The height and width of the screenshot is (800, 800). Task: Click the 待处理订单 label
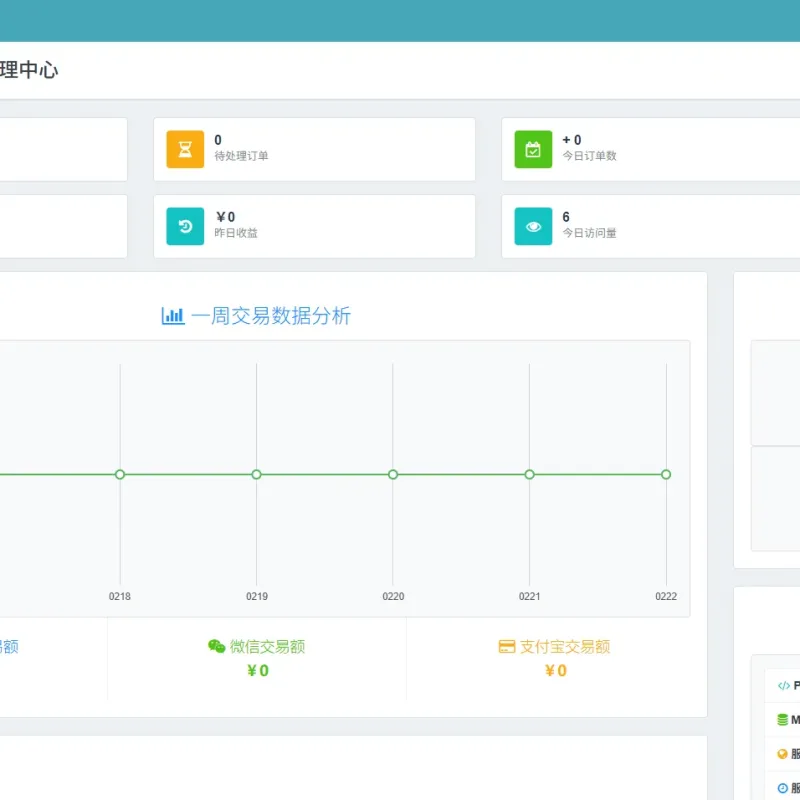tap(241, 156)
